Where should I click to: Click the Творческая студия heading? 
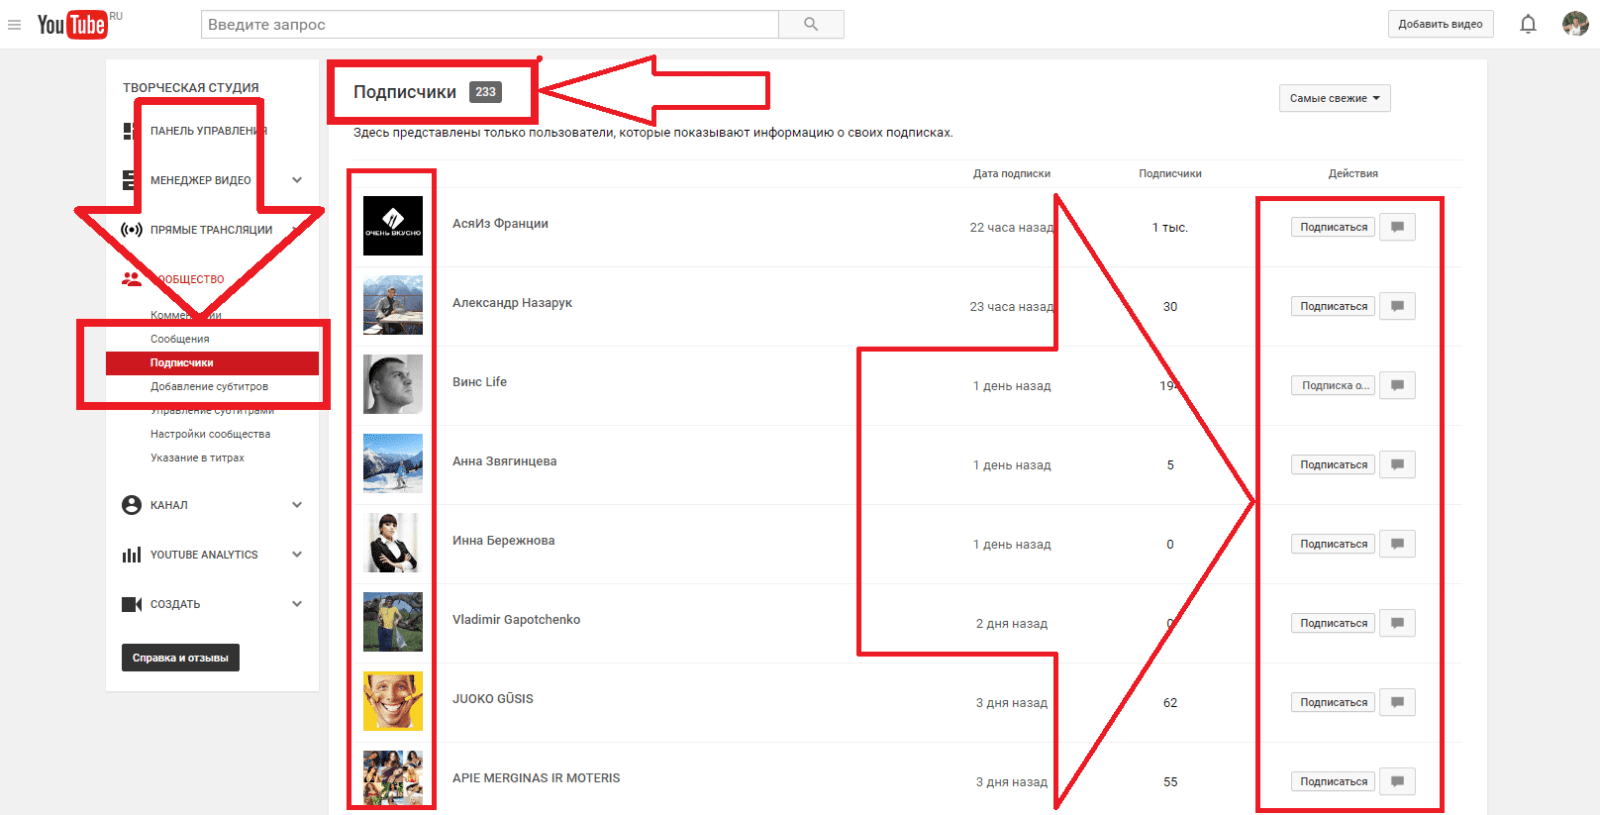190,87
